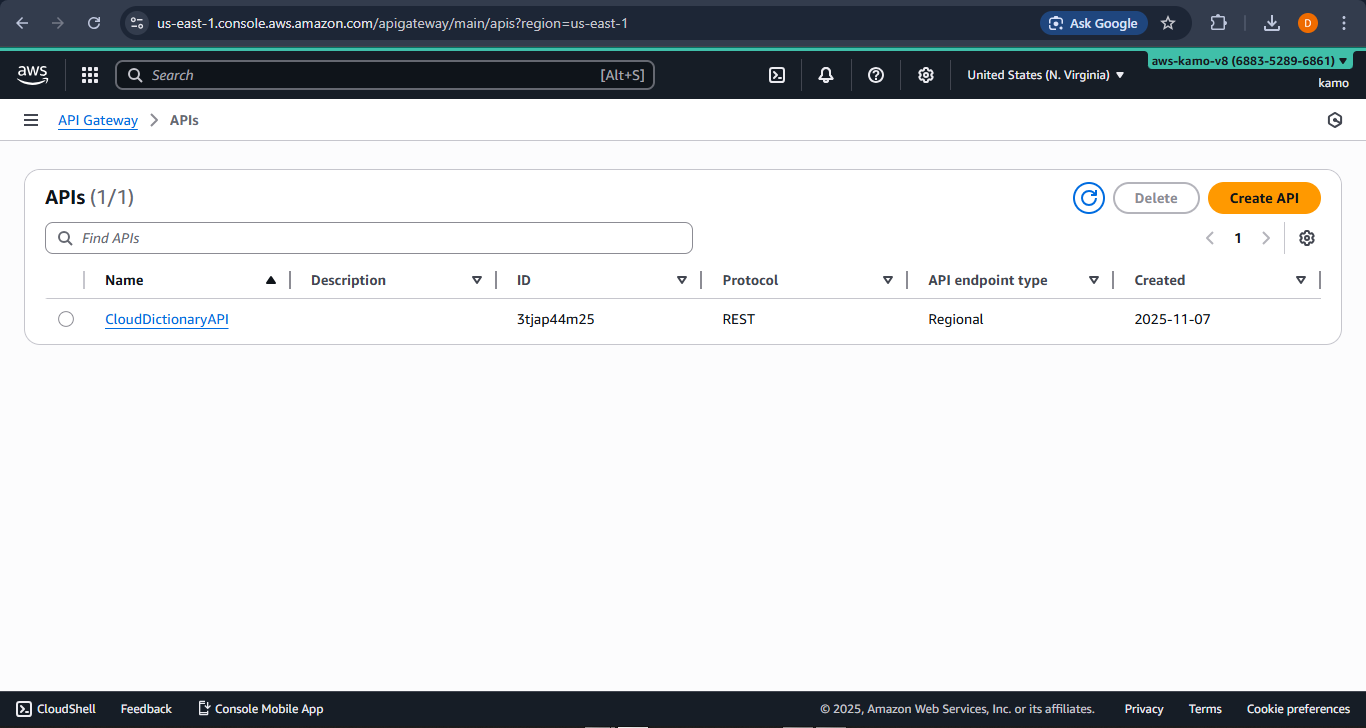This screenshot has height=728, width=1366.
Task: Open the region selector United States (N. Virginia)
Action: 1044,74
